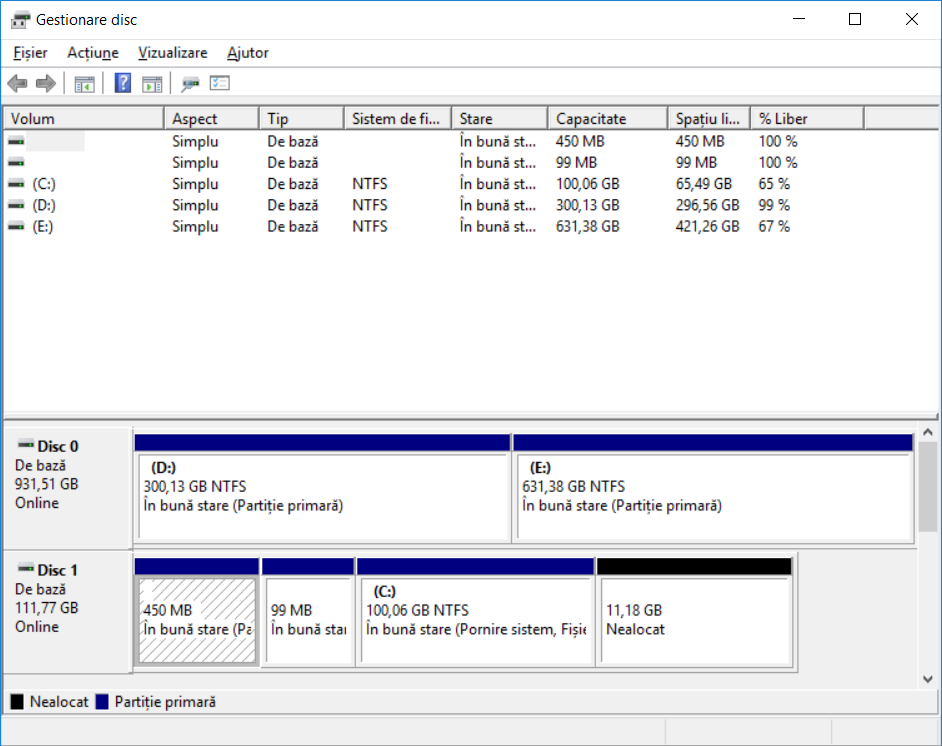942x746 pixels.
Task: Select the (D:) 300,13 GB partition block
Action: [x=323, y=488]
